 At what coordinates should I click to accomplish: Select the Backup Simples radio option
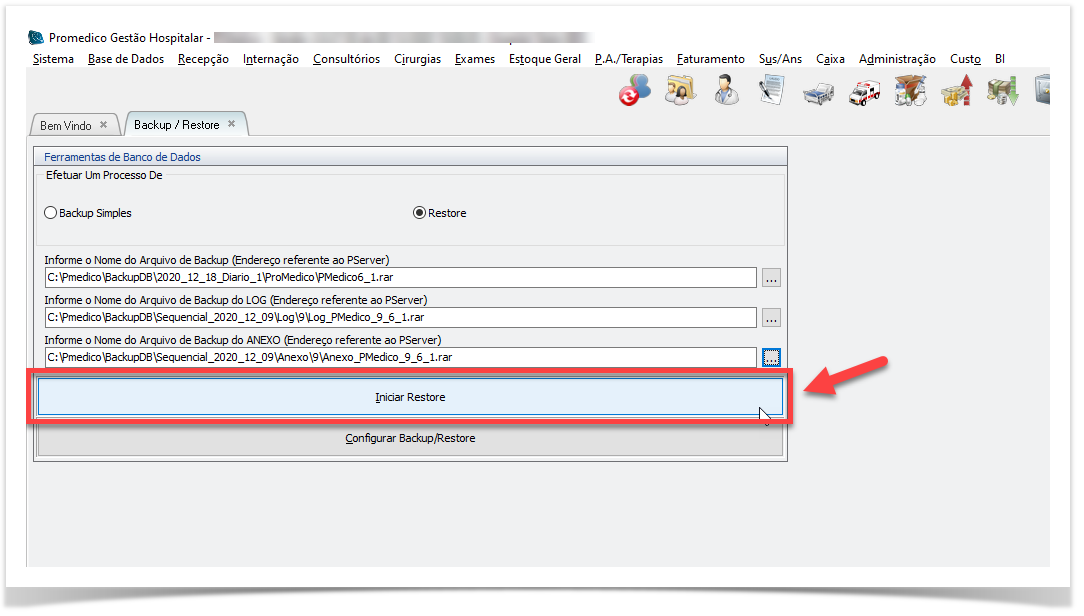[51, 213]
